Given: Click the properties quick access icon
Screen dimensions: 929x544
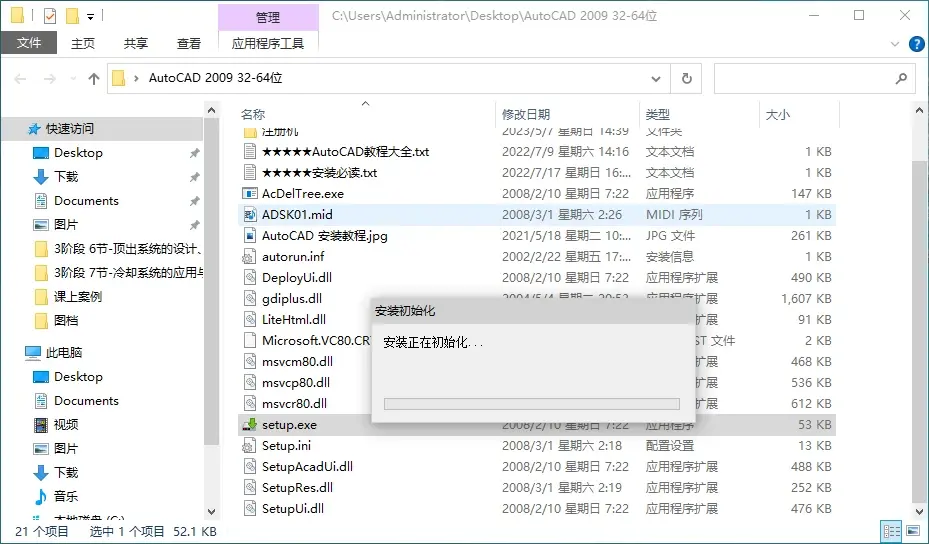Looking at the screenshot, I should pos(50,16).
